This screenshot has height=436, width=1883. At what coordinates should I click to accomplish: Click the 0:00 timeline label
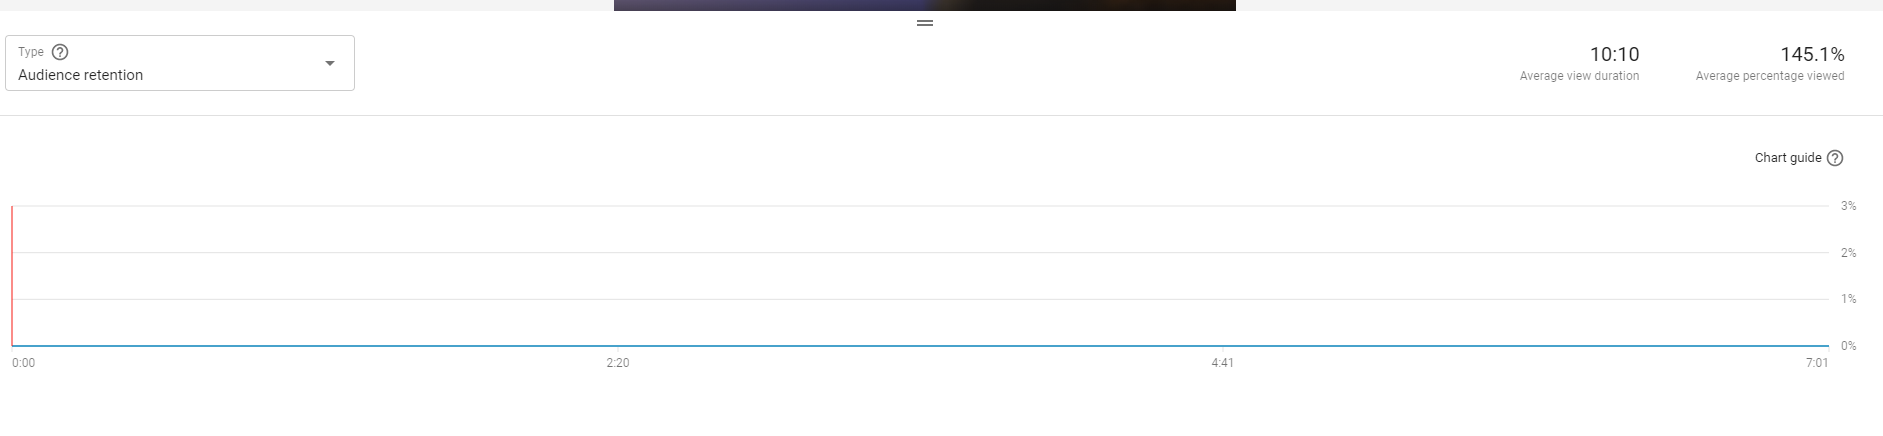coord(23,363)
